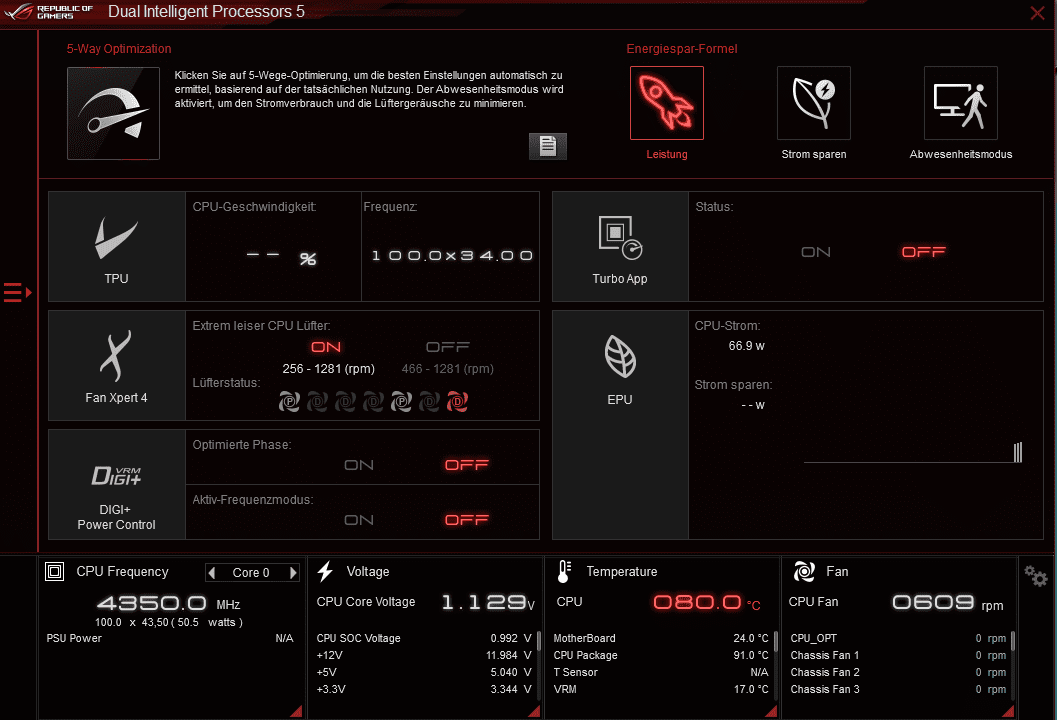Select the +12V voltage row
This screenshot has width=1057, height=720.
(424, 655)
